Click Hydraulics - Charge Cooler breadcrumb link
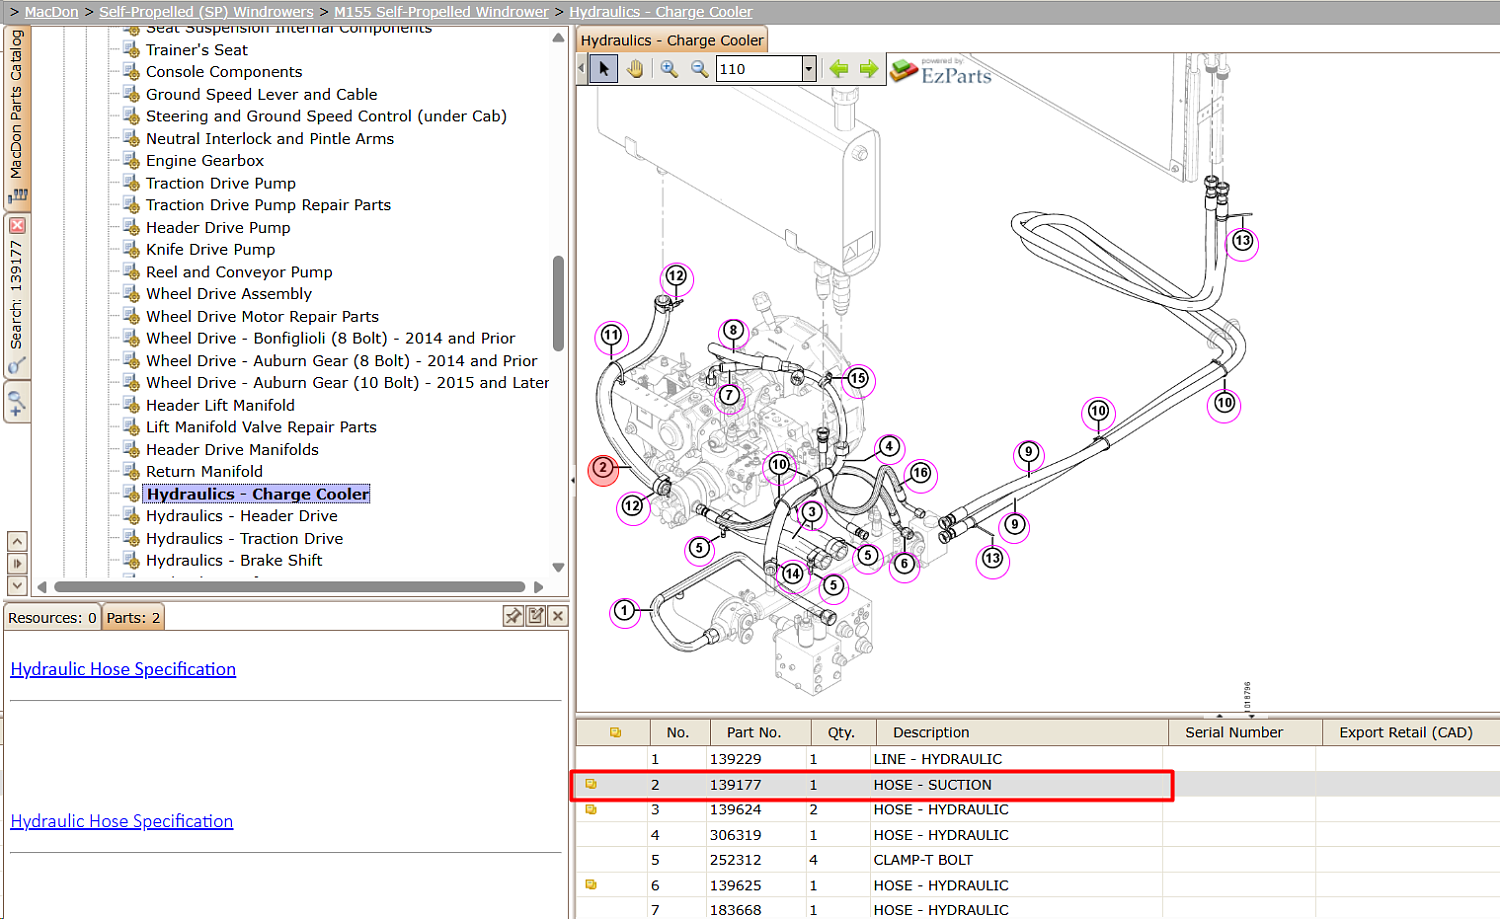The height and width of the screenshot is (919, 1500). pos(661,12)
